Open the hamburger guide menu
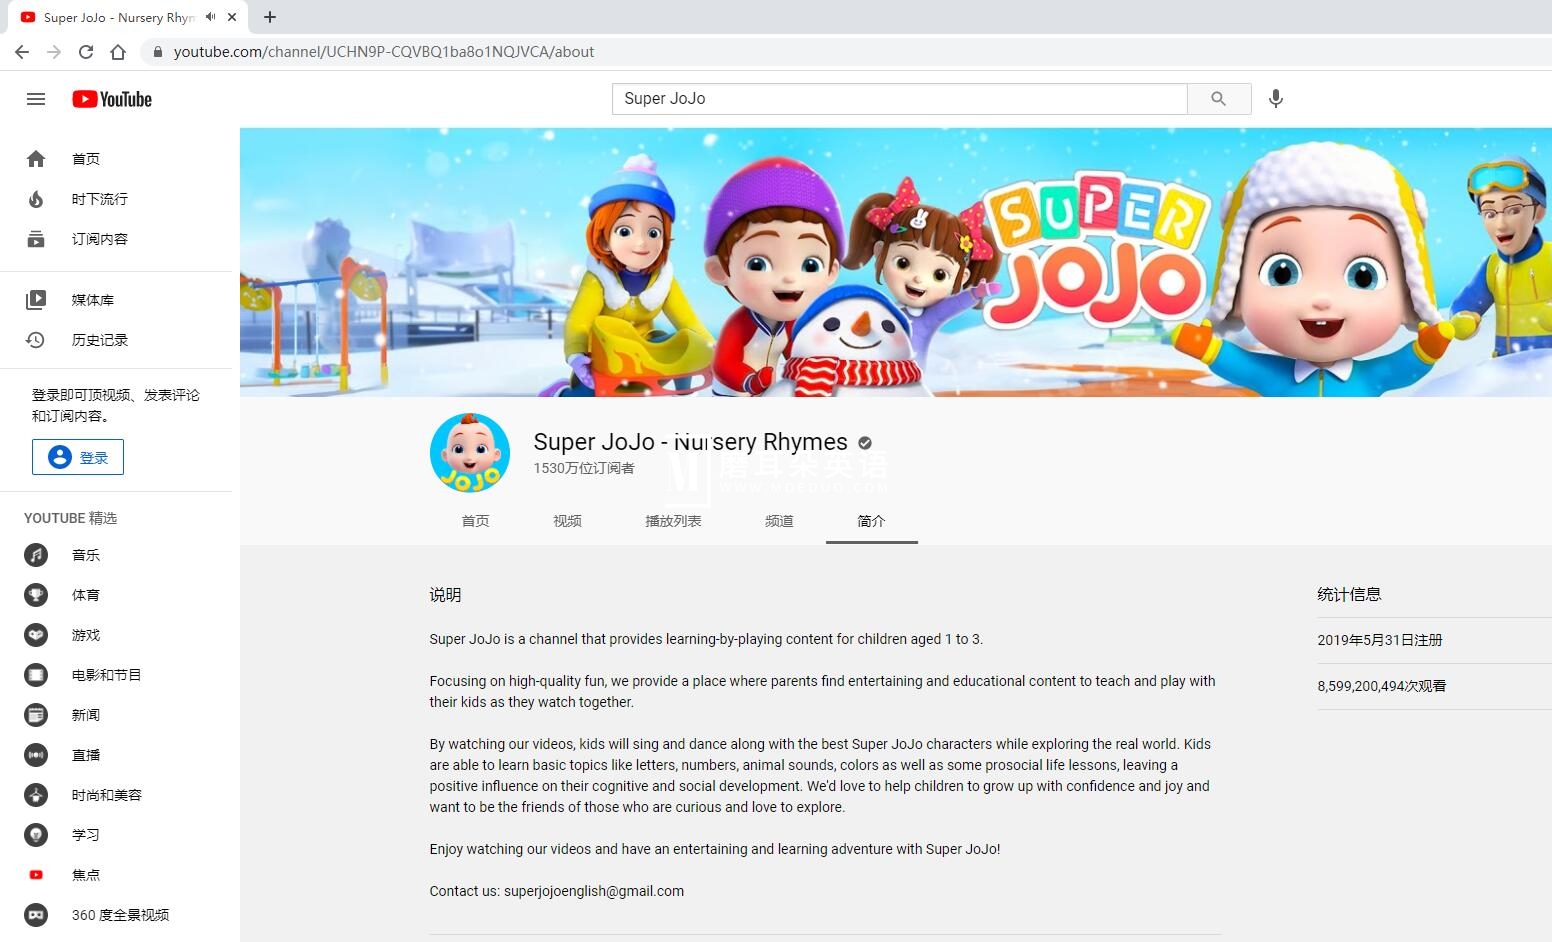This screenshot has width=1552, height=942. tap(36, 99)
